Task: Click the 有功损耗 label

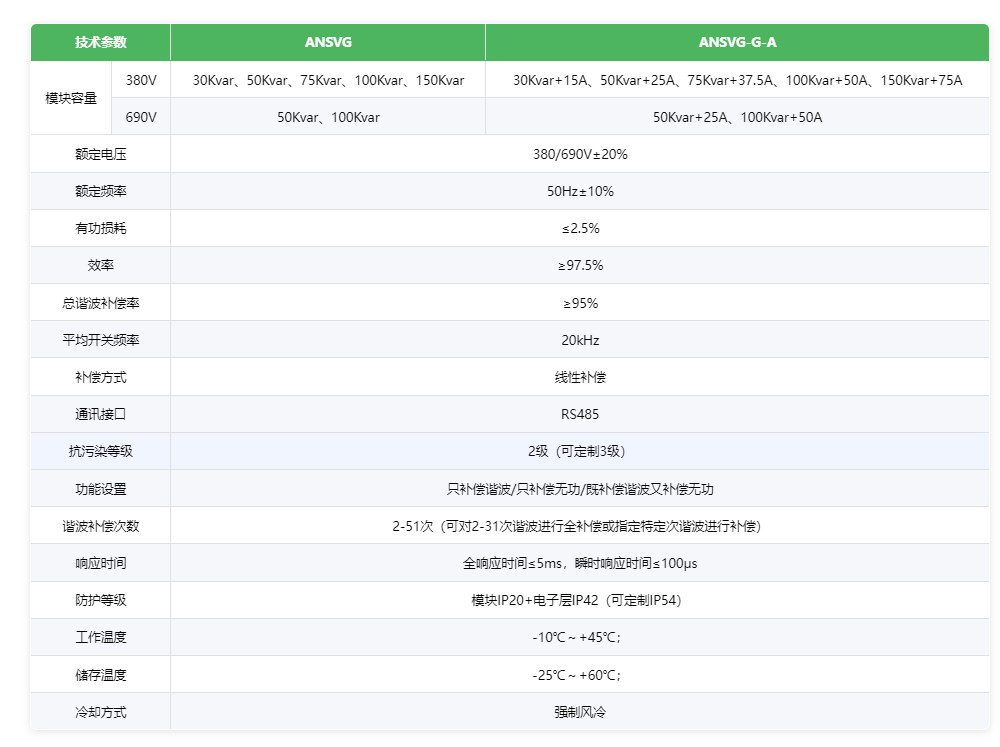Action: tap(101, 228)
